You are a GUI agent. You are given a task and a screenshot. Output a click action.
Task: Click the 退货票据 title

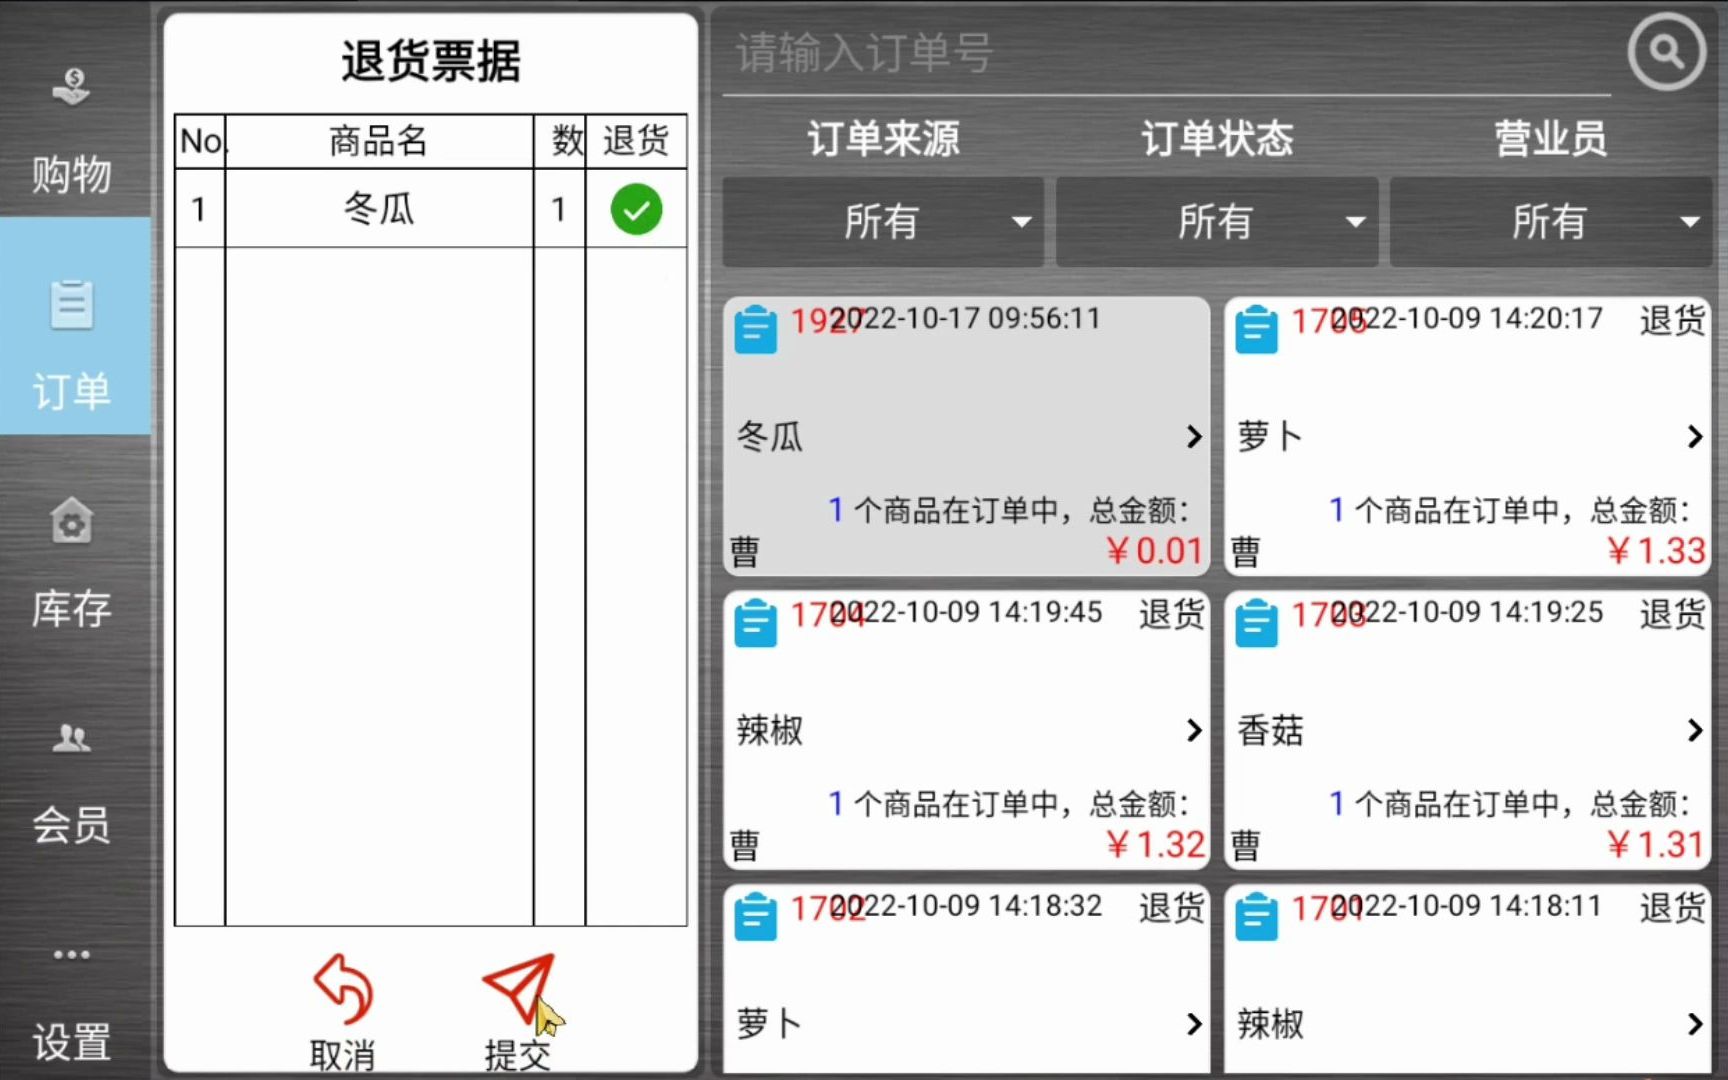(431, 61)
